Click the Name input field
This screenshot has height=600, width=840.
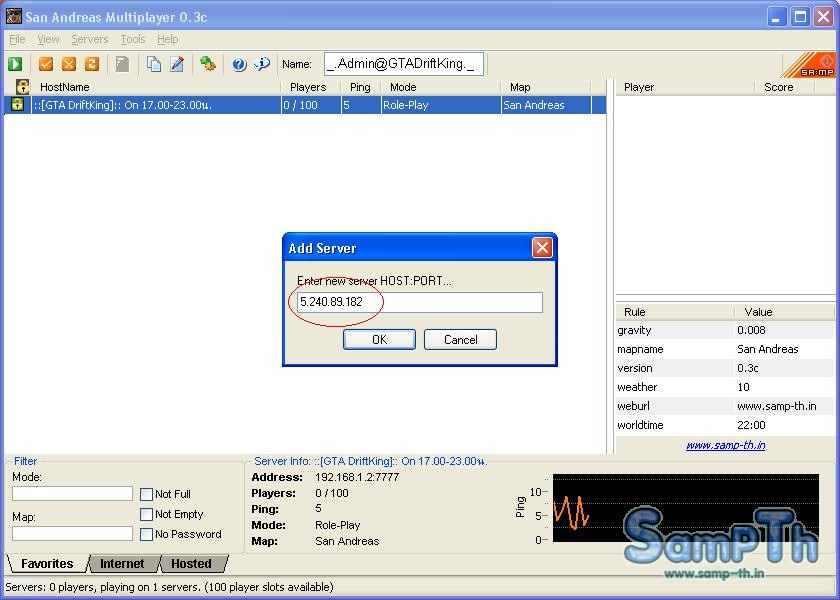404,64
